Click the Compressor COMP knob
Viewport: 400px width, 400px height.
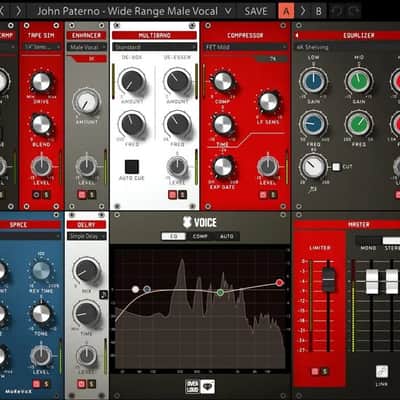(x=223, y=82)
